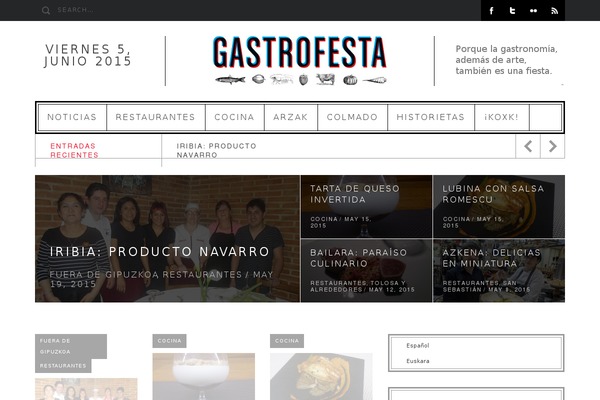This screenshot has height=400, width=600.
Task: Click the Fuera de Gipuzkoa category tag
Action: click(71, 346)
